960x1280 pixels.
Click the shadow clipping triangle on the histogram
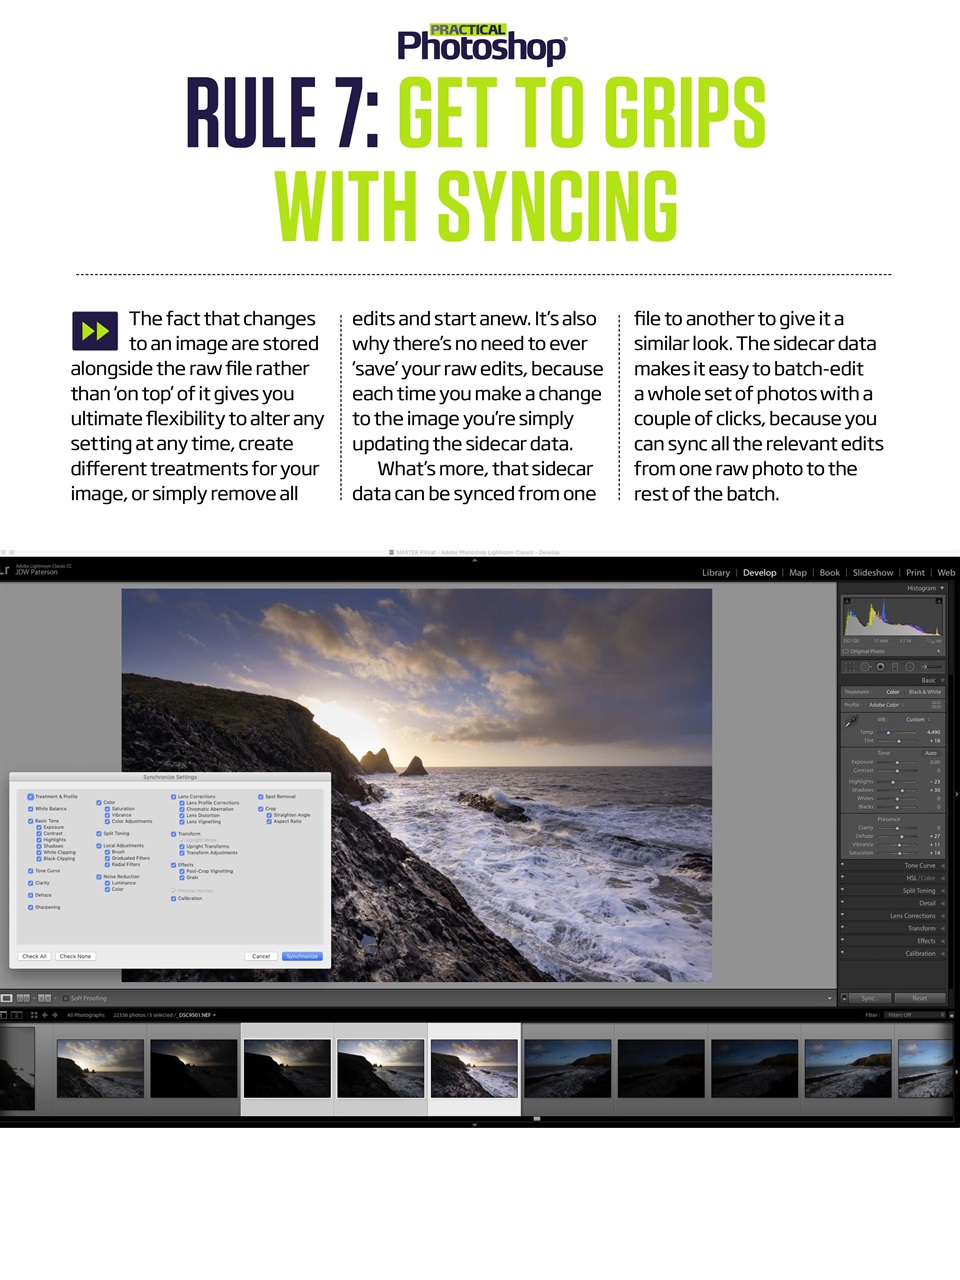tap(849, 600)
